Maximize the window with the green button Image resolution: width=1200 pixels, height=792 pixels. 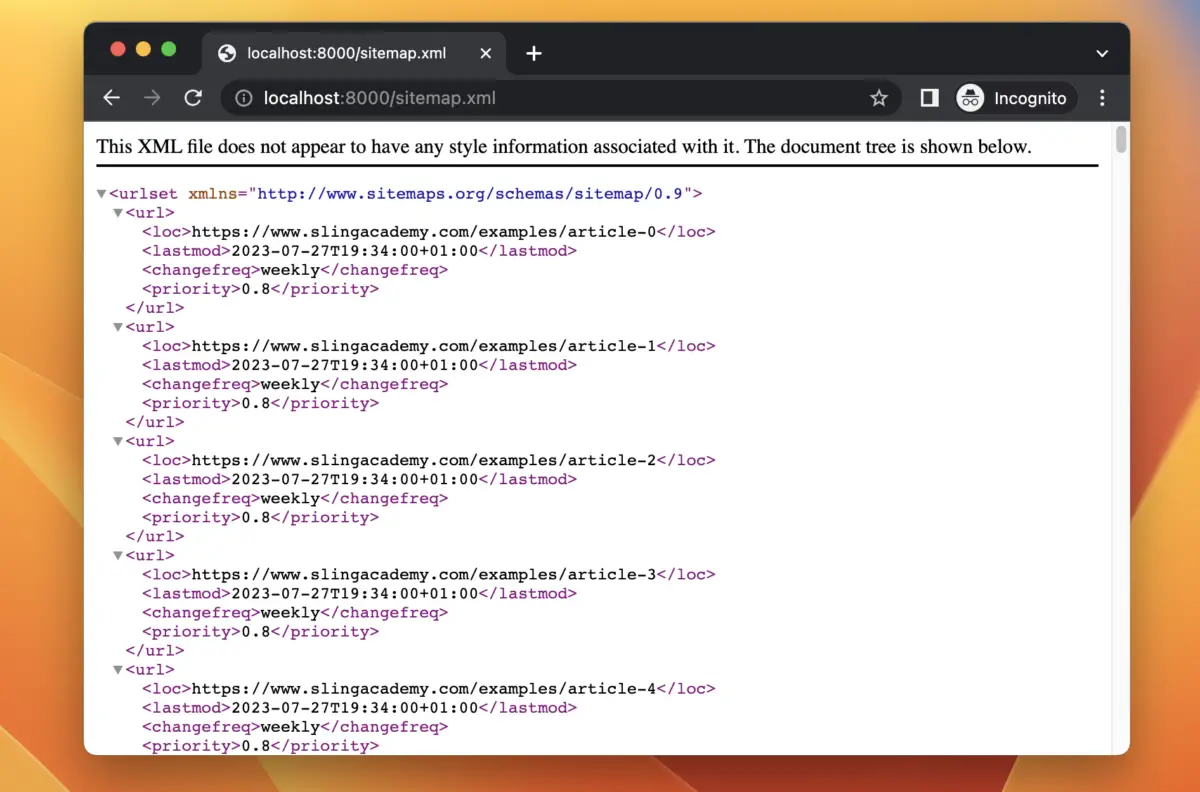tap(169, 50)
